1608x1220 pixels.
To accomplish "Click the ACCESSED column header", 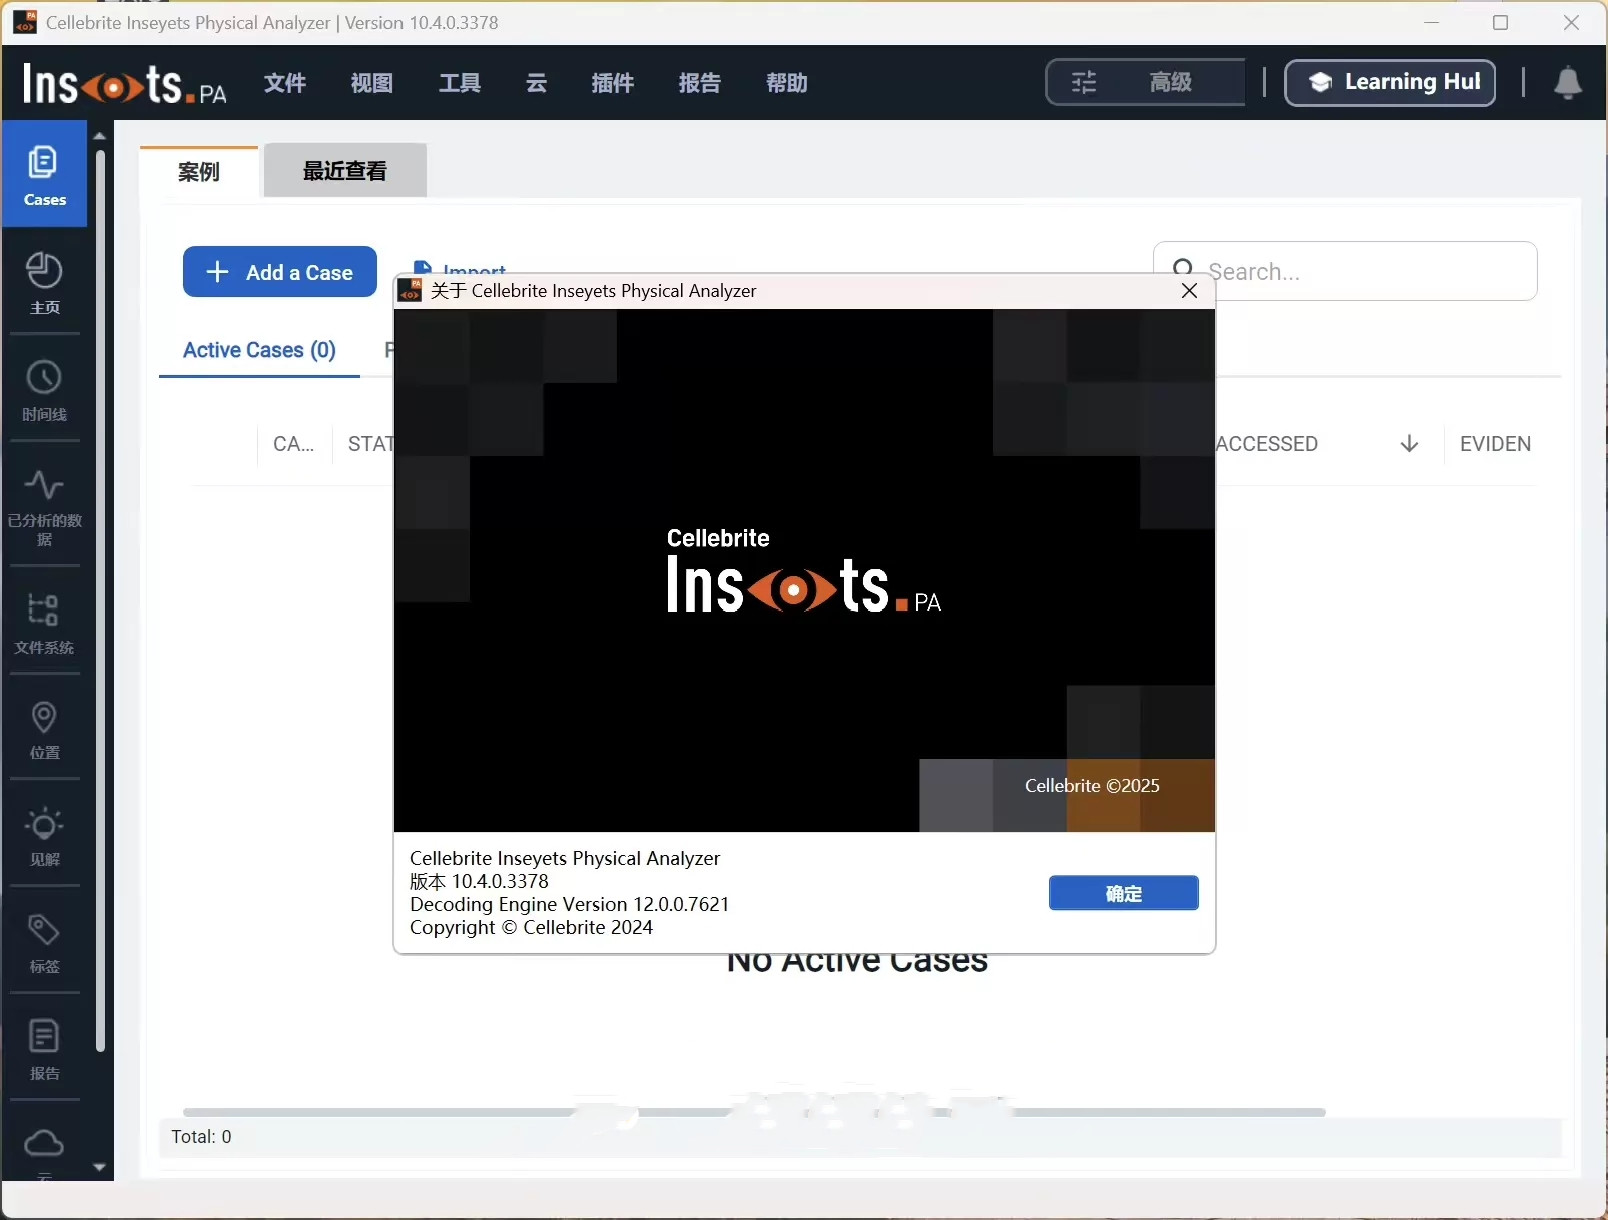I will pyautogui.click(x=1267, y=444).
